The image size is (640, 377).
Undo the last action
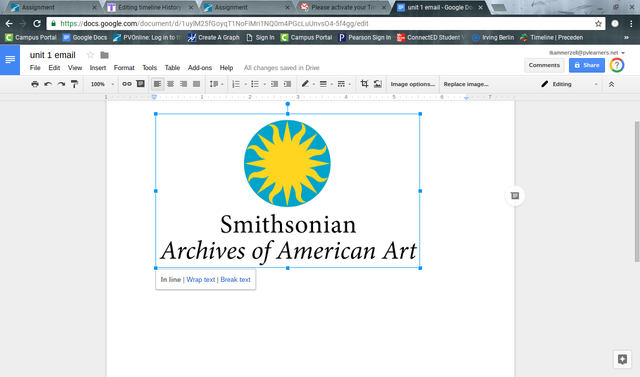48,84
